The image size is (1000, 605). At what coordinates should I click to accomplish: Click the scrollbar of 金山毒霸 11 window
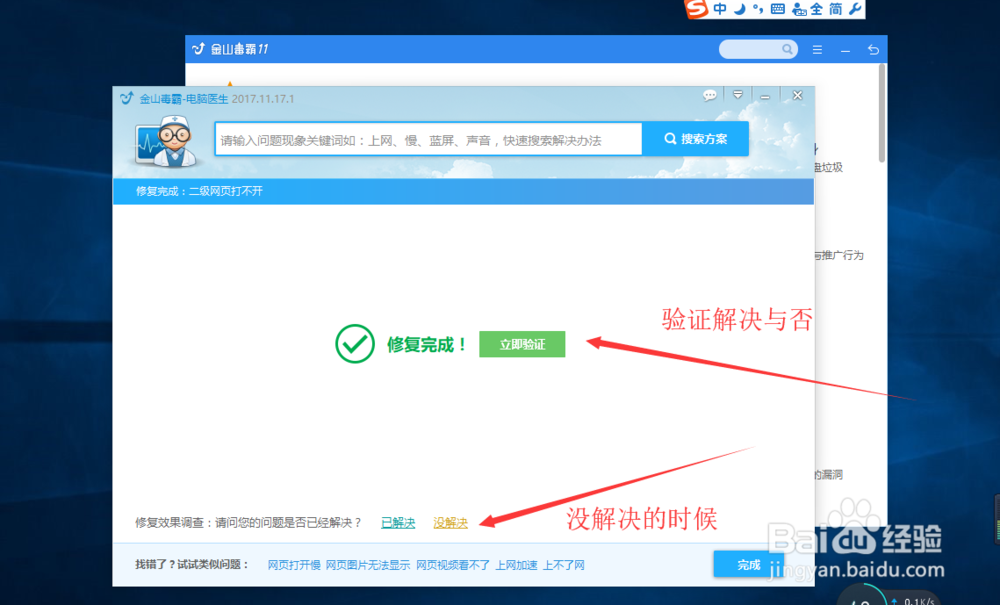point(882,113)
